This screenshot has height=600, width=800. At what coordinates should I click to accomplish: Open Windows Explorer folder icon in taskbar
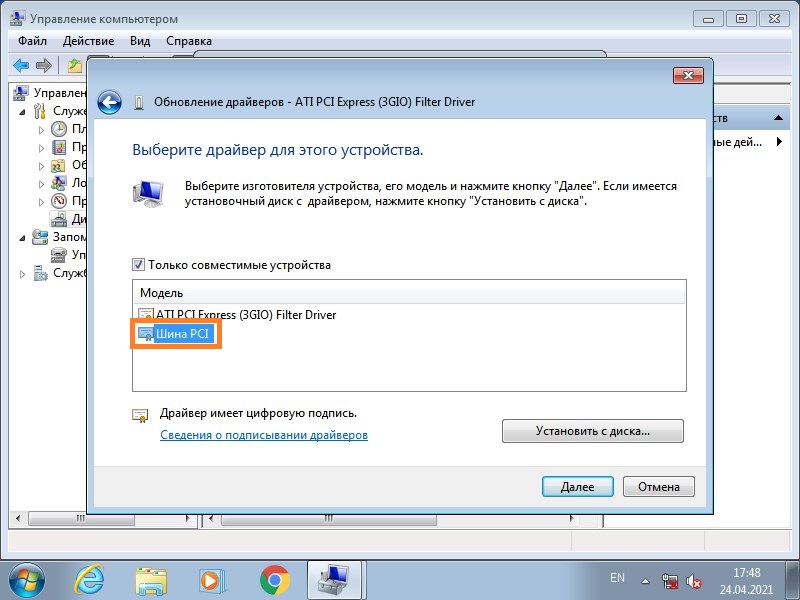click(x=151, y=578)
